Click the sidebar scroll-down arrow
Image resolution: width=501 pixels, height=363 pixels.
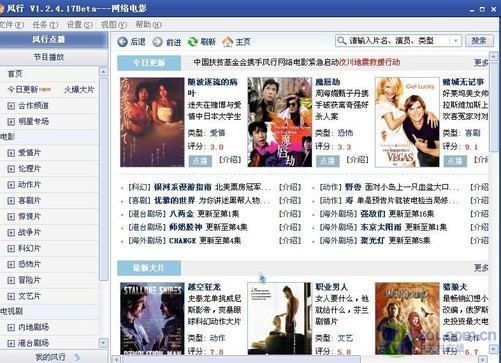point(103,343)
